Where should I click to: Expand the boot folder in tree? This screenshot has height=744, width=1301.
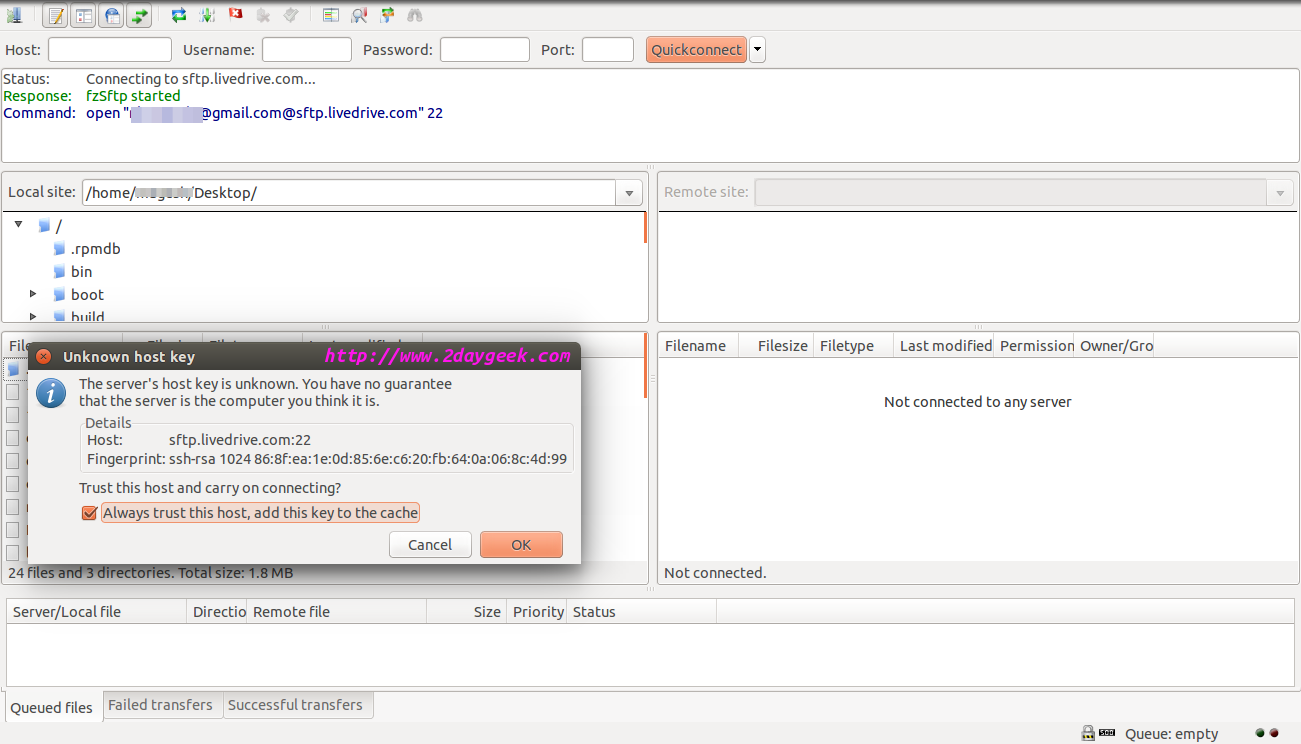pos(33,294)
